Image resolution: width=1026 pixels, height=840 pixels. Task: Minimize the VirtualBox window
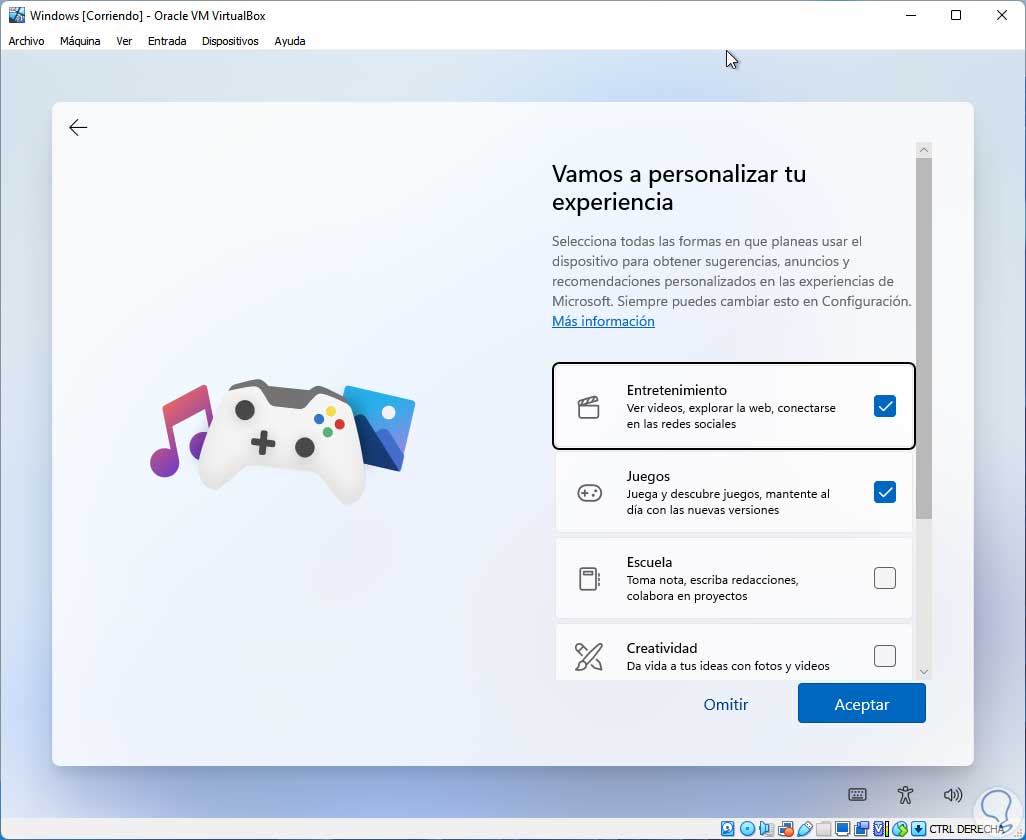(x=910, y=15)
